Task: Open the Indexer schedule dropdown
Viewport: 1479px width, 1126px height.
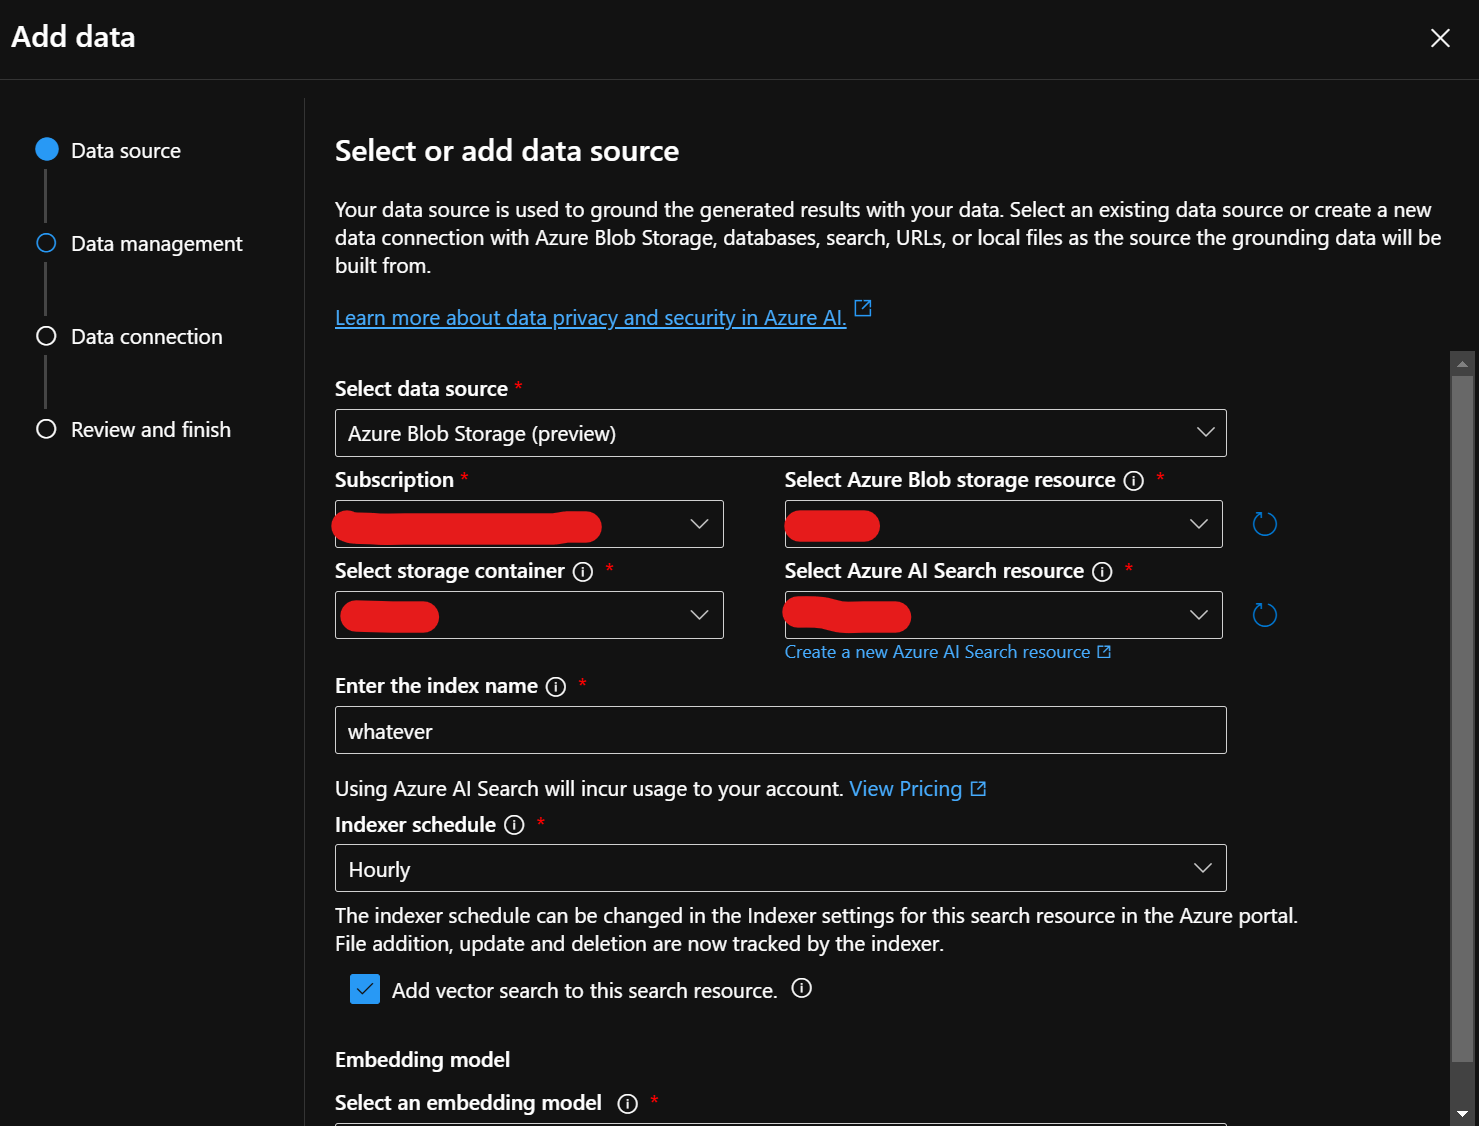Action: (780, 869)
